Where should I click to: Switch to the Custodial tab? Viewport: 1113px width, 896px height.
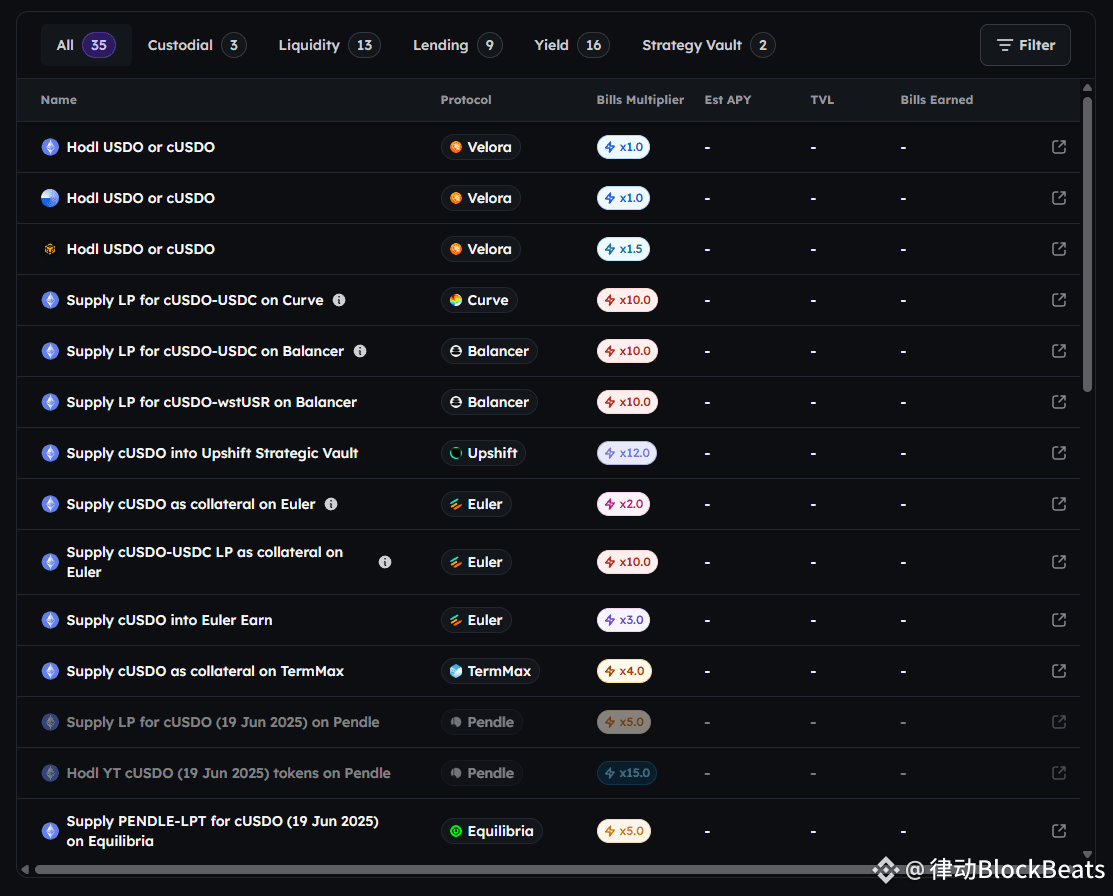click(197, 45)
